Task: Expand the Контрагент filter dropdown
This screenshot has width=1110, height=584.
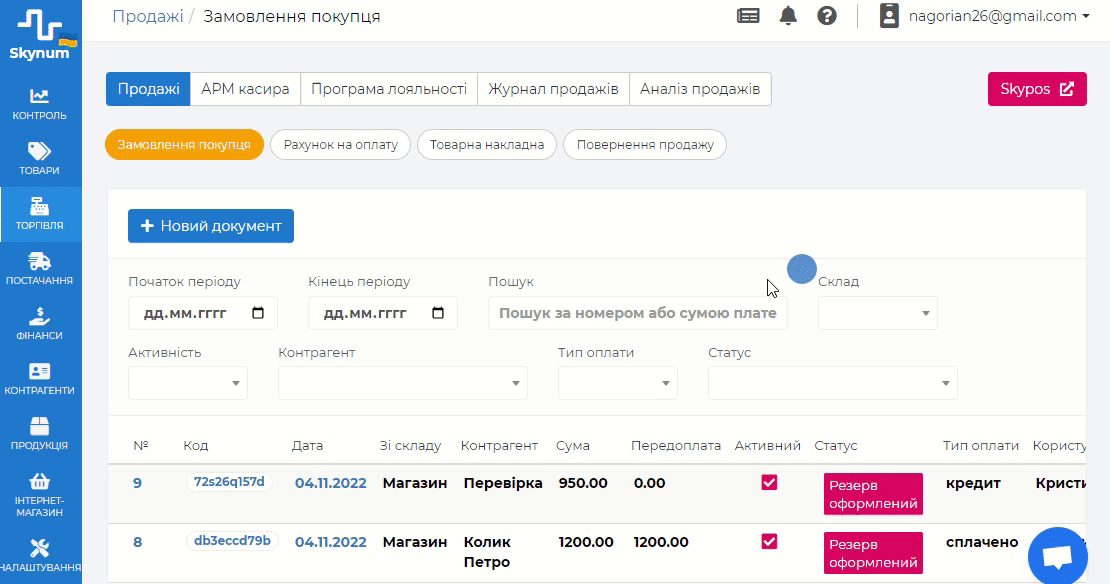Action: coord(402,383)
